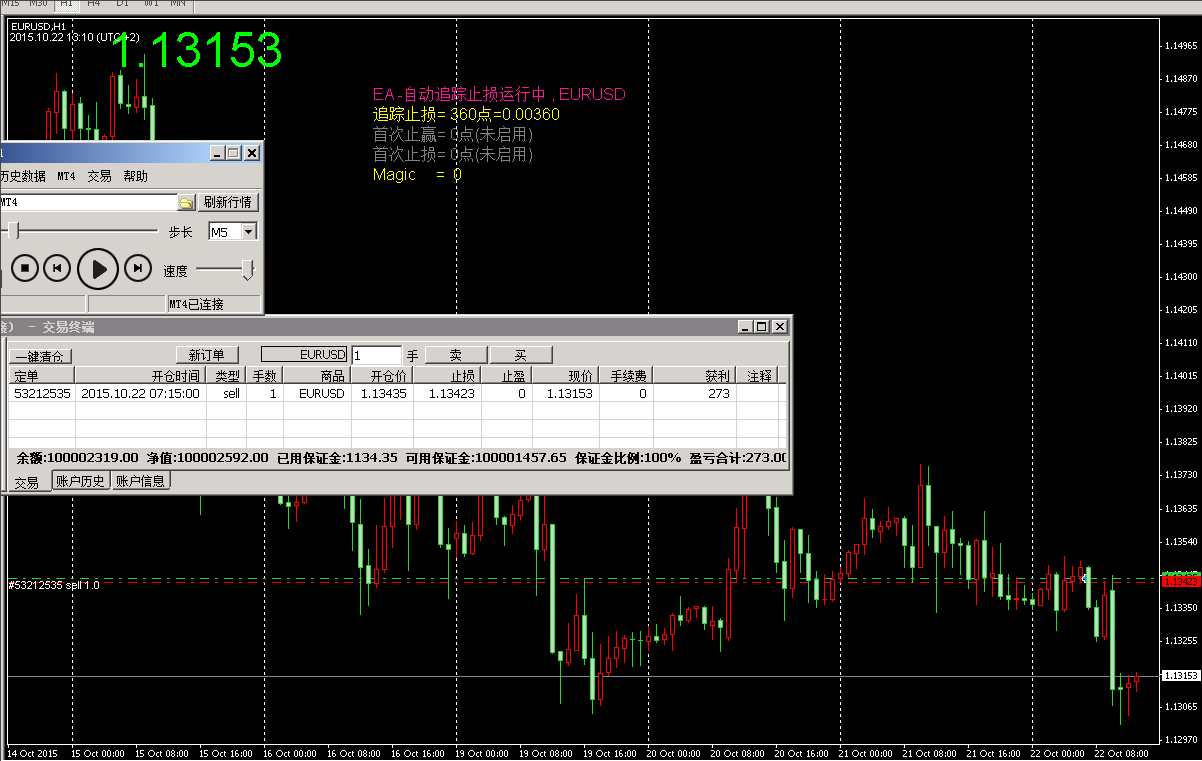Image resolution: width=1202 pixels, height=761 pixels.
Task: Click the 卖 sell button
Action: click(456, 355)
